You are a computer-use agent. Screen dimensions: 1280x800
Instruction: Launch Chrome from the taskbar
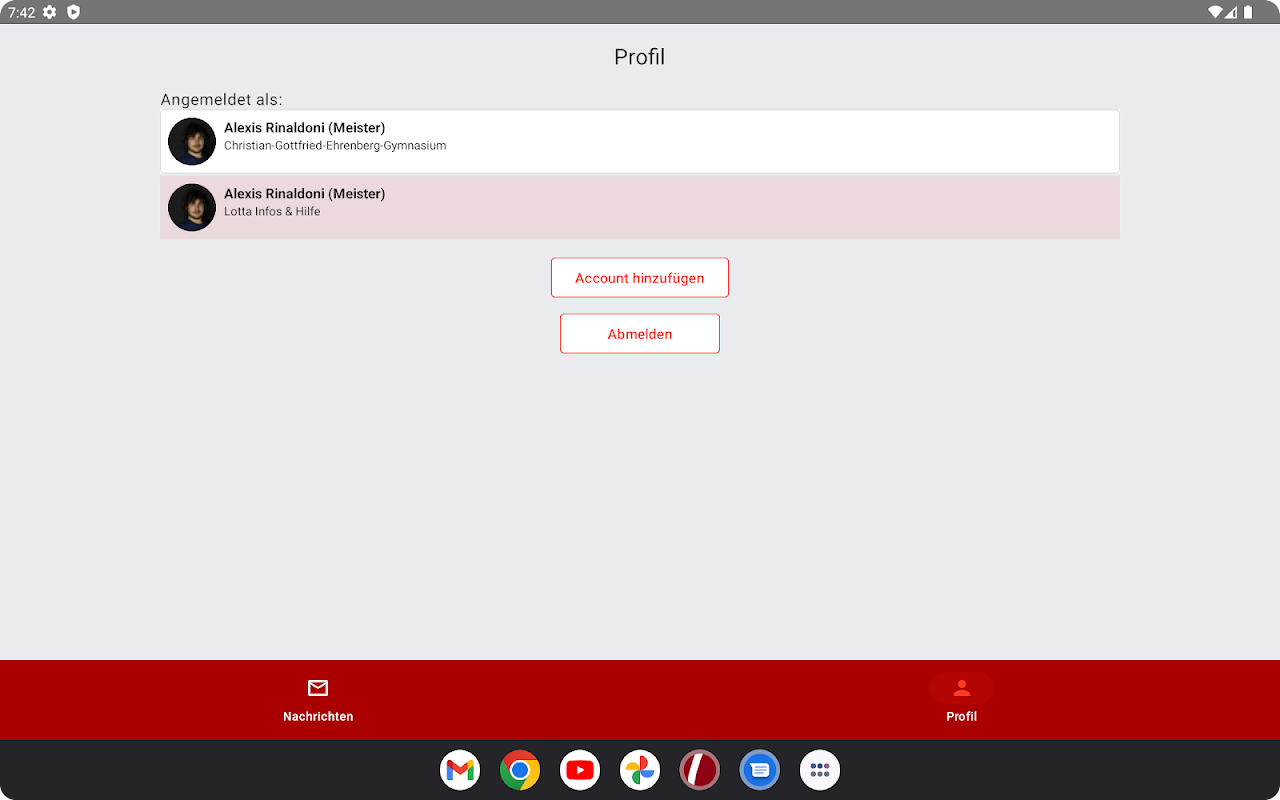pyautogui.click(x=520, y=770)
